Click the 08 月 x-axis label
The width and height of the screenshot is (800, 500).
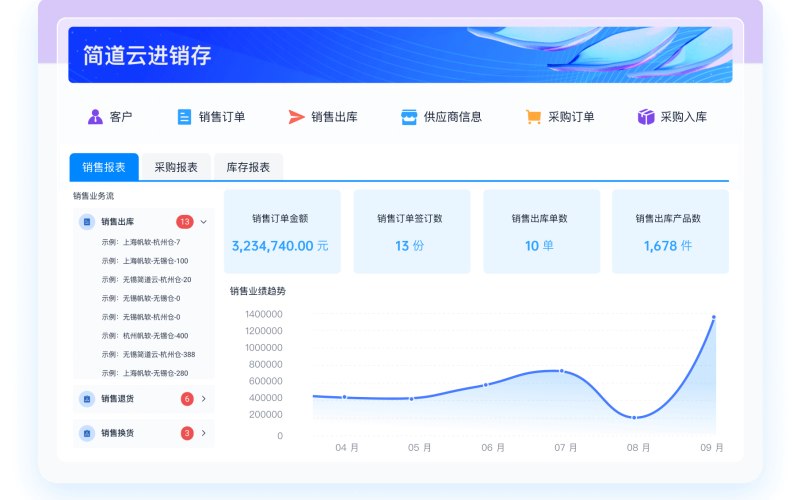[638, 448]
